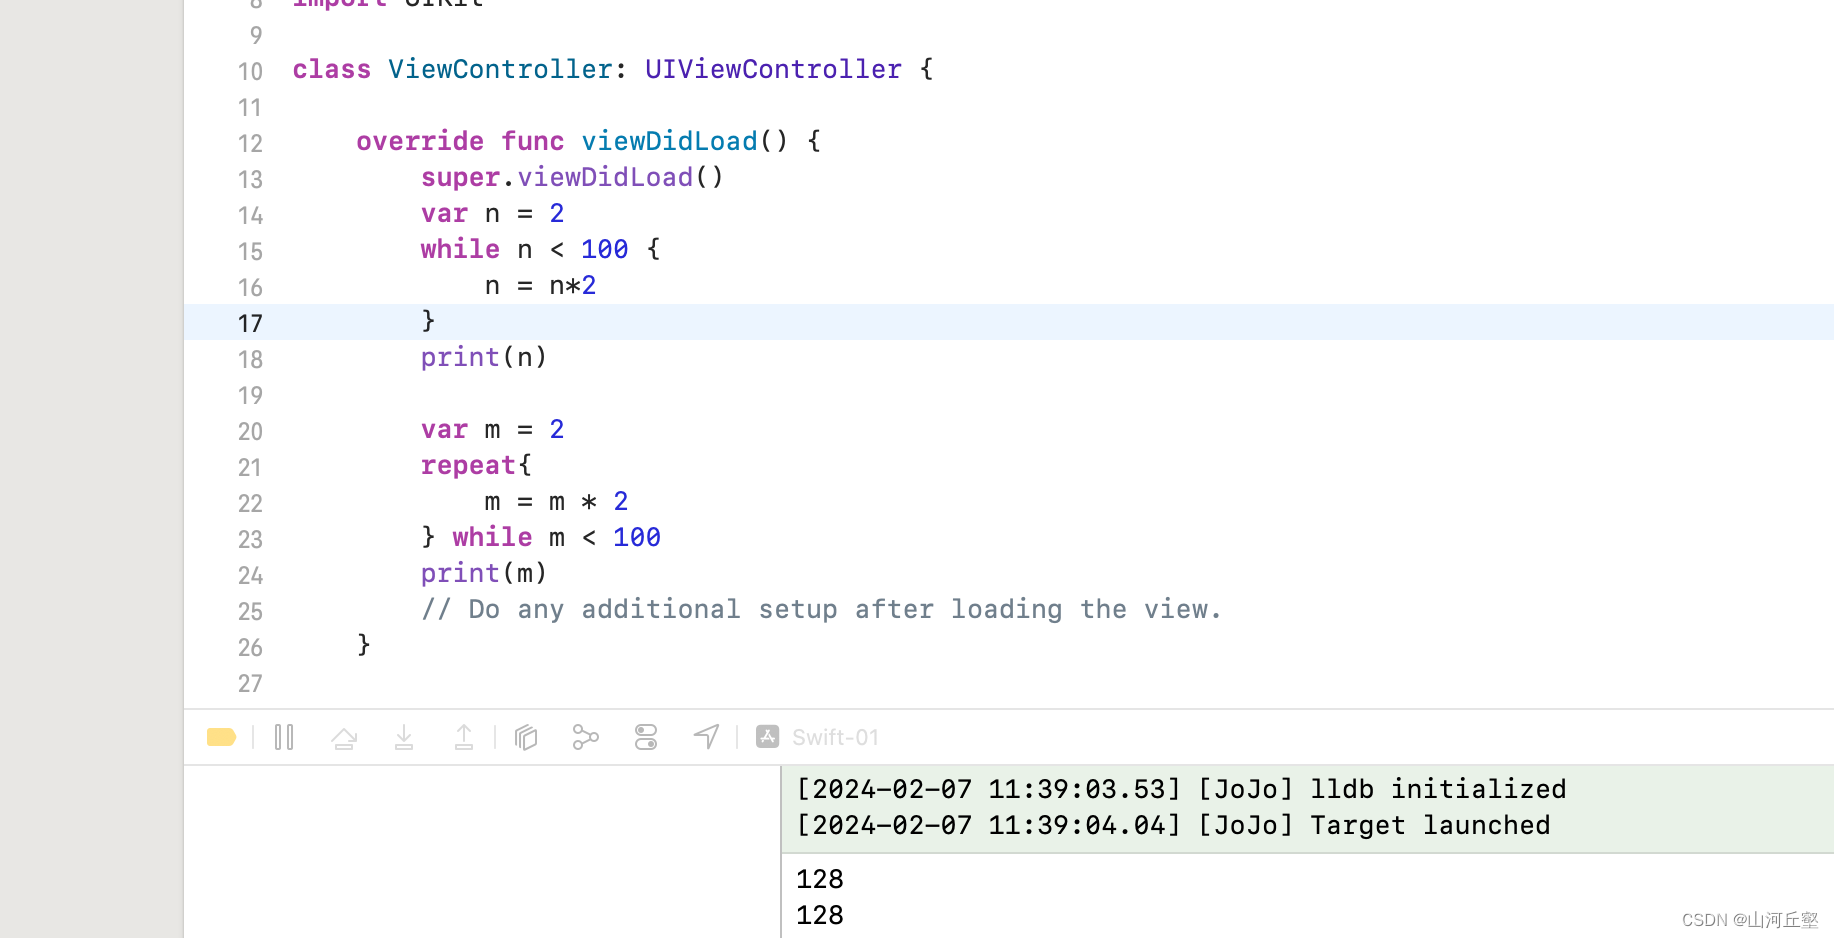
Task: Click line number 24 in gutter
Action: pos(250,576)
